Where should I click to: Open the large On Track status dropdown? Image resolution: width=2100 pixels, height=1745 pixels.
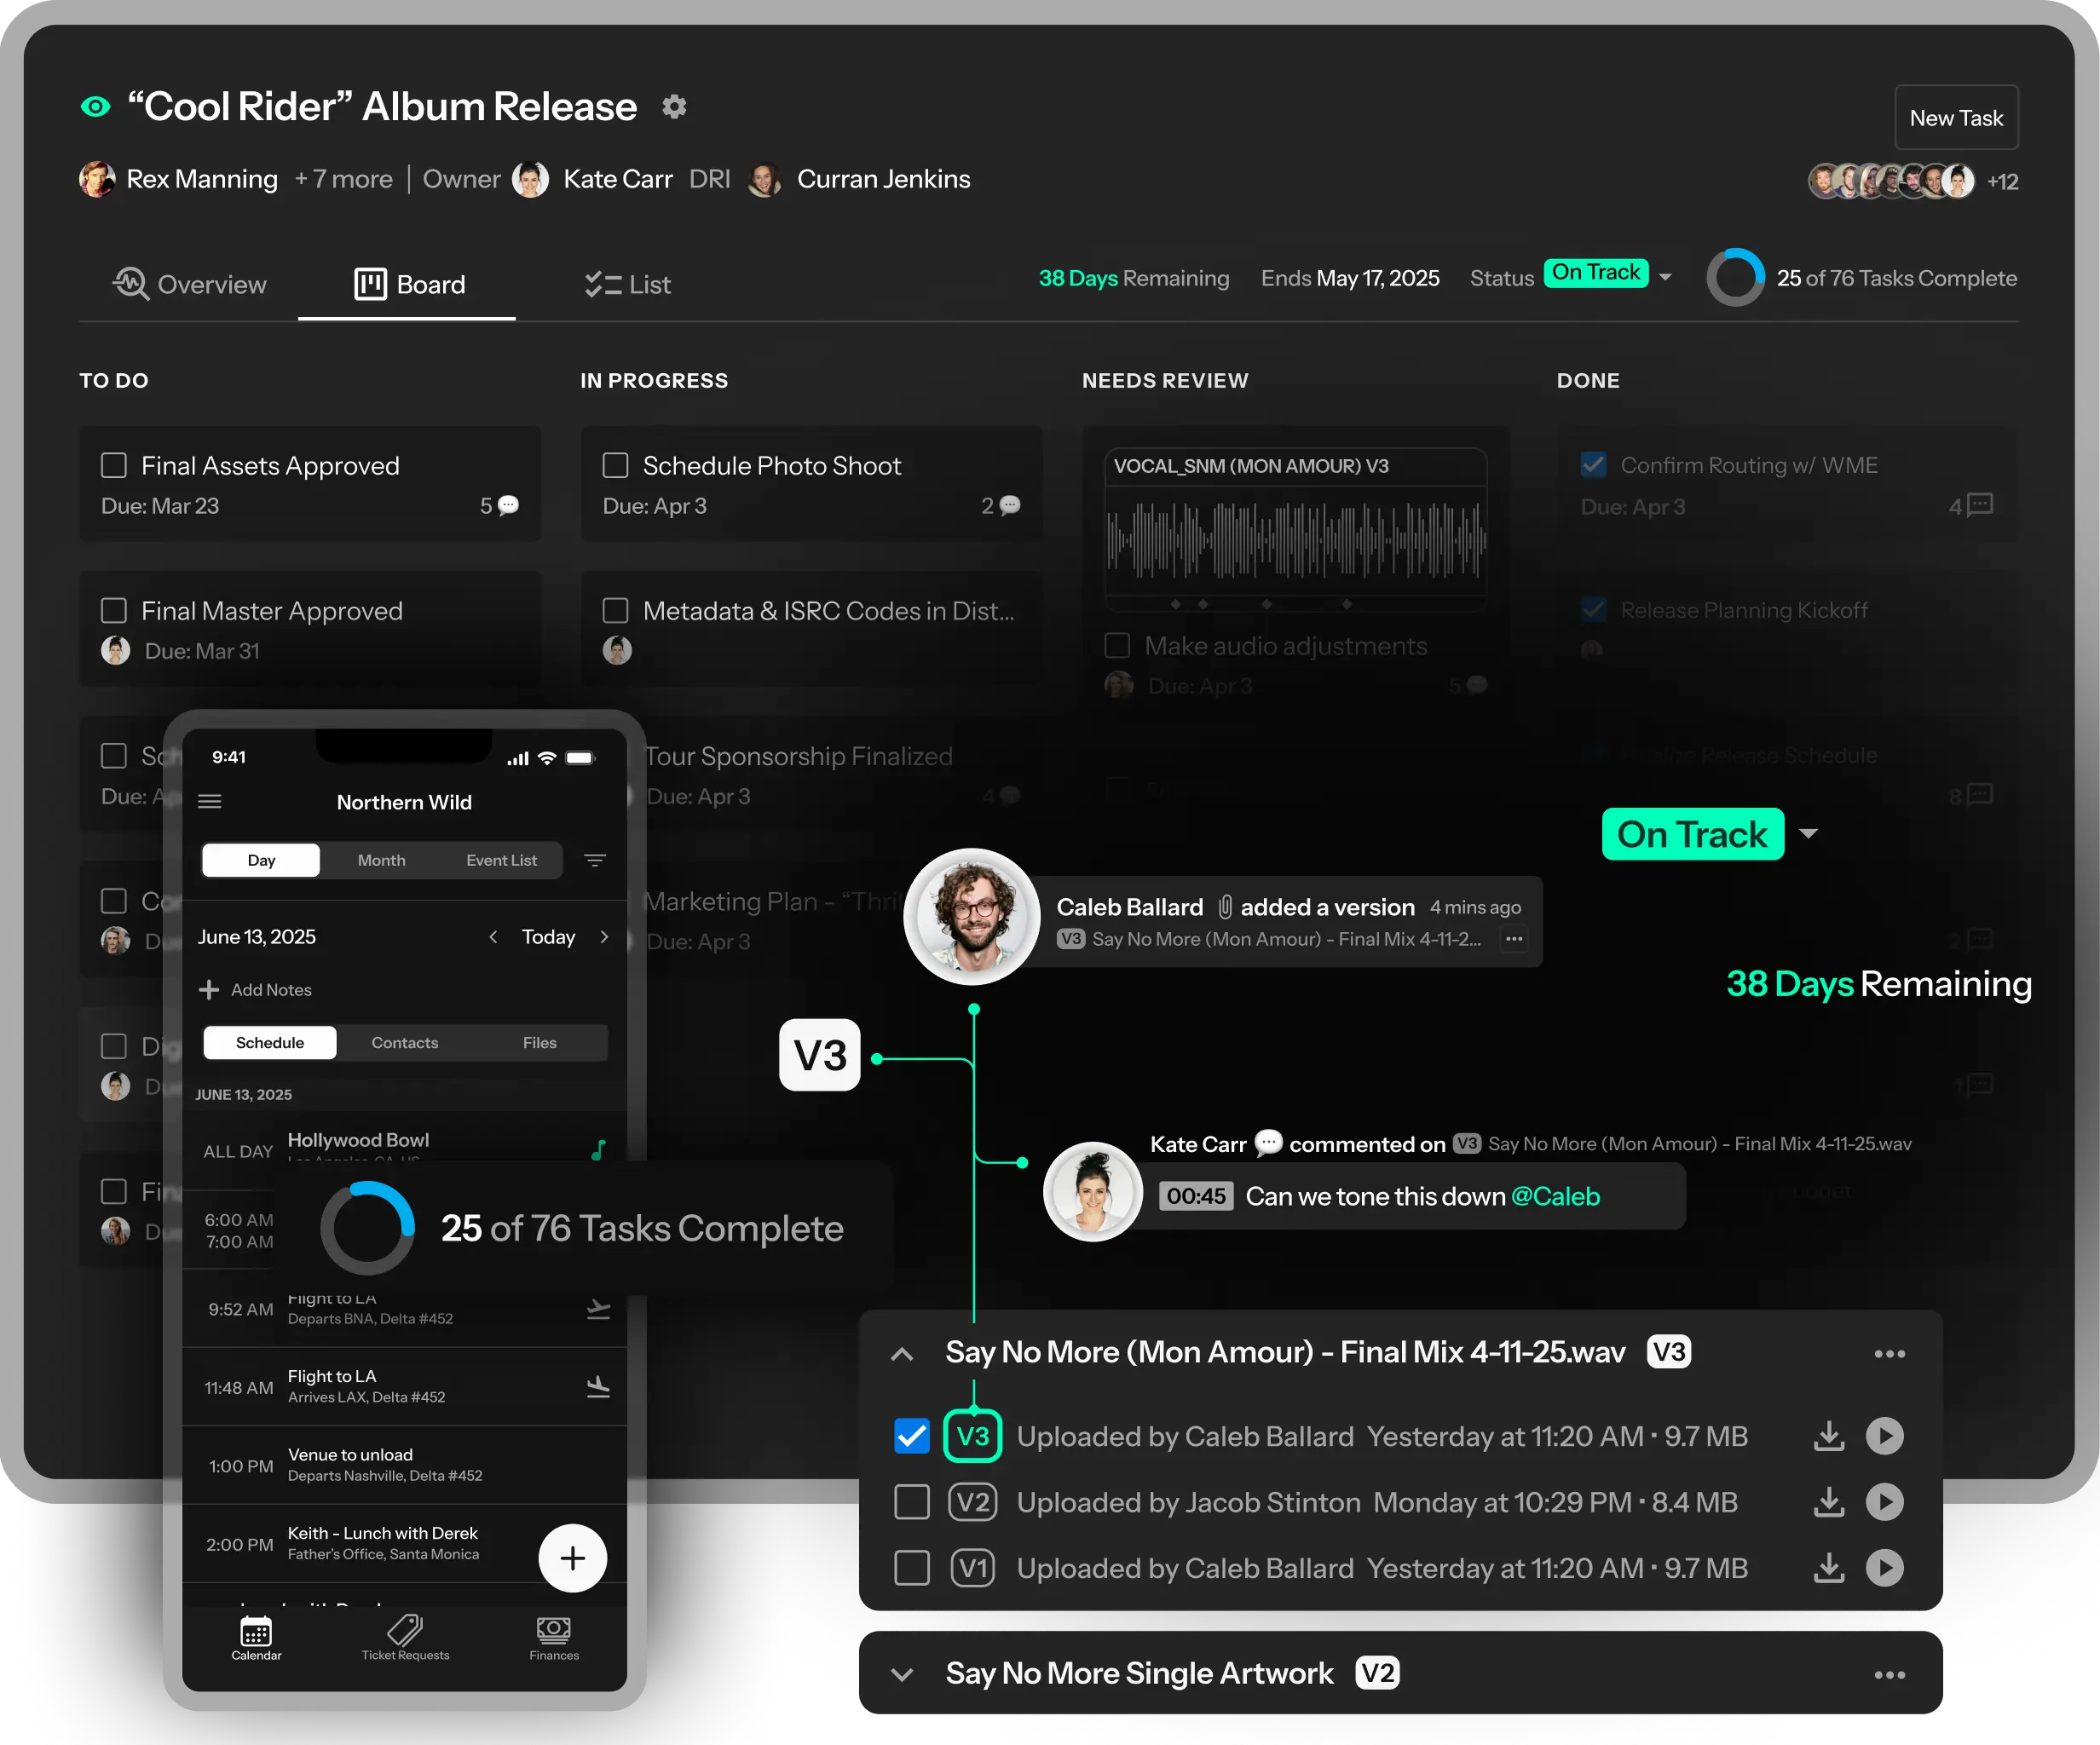[1808, 833]
